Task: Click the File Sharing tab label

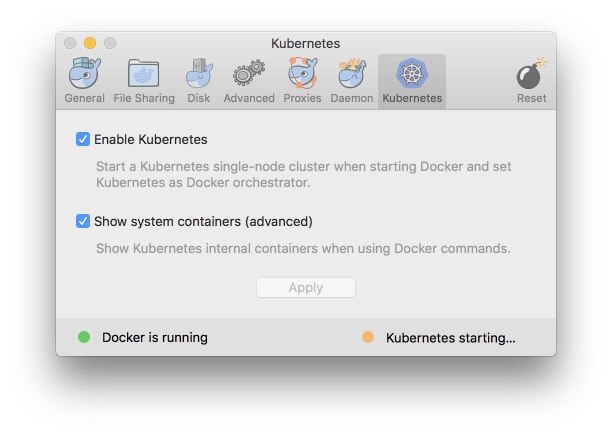Action: pyautogui.click(x=143, y=98)
